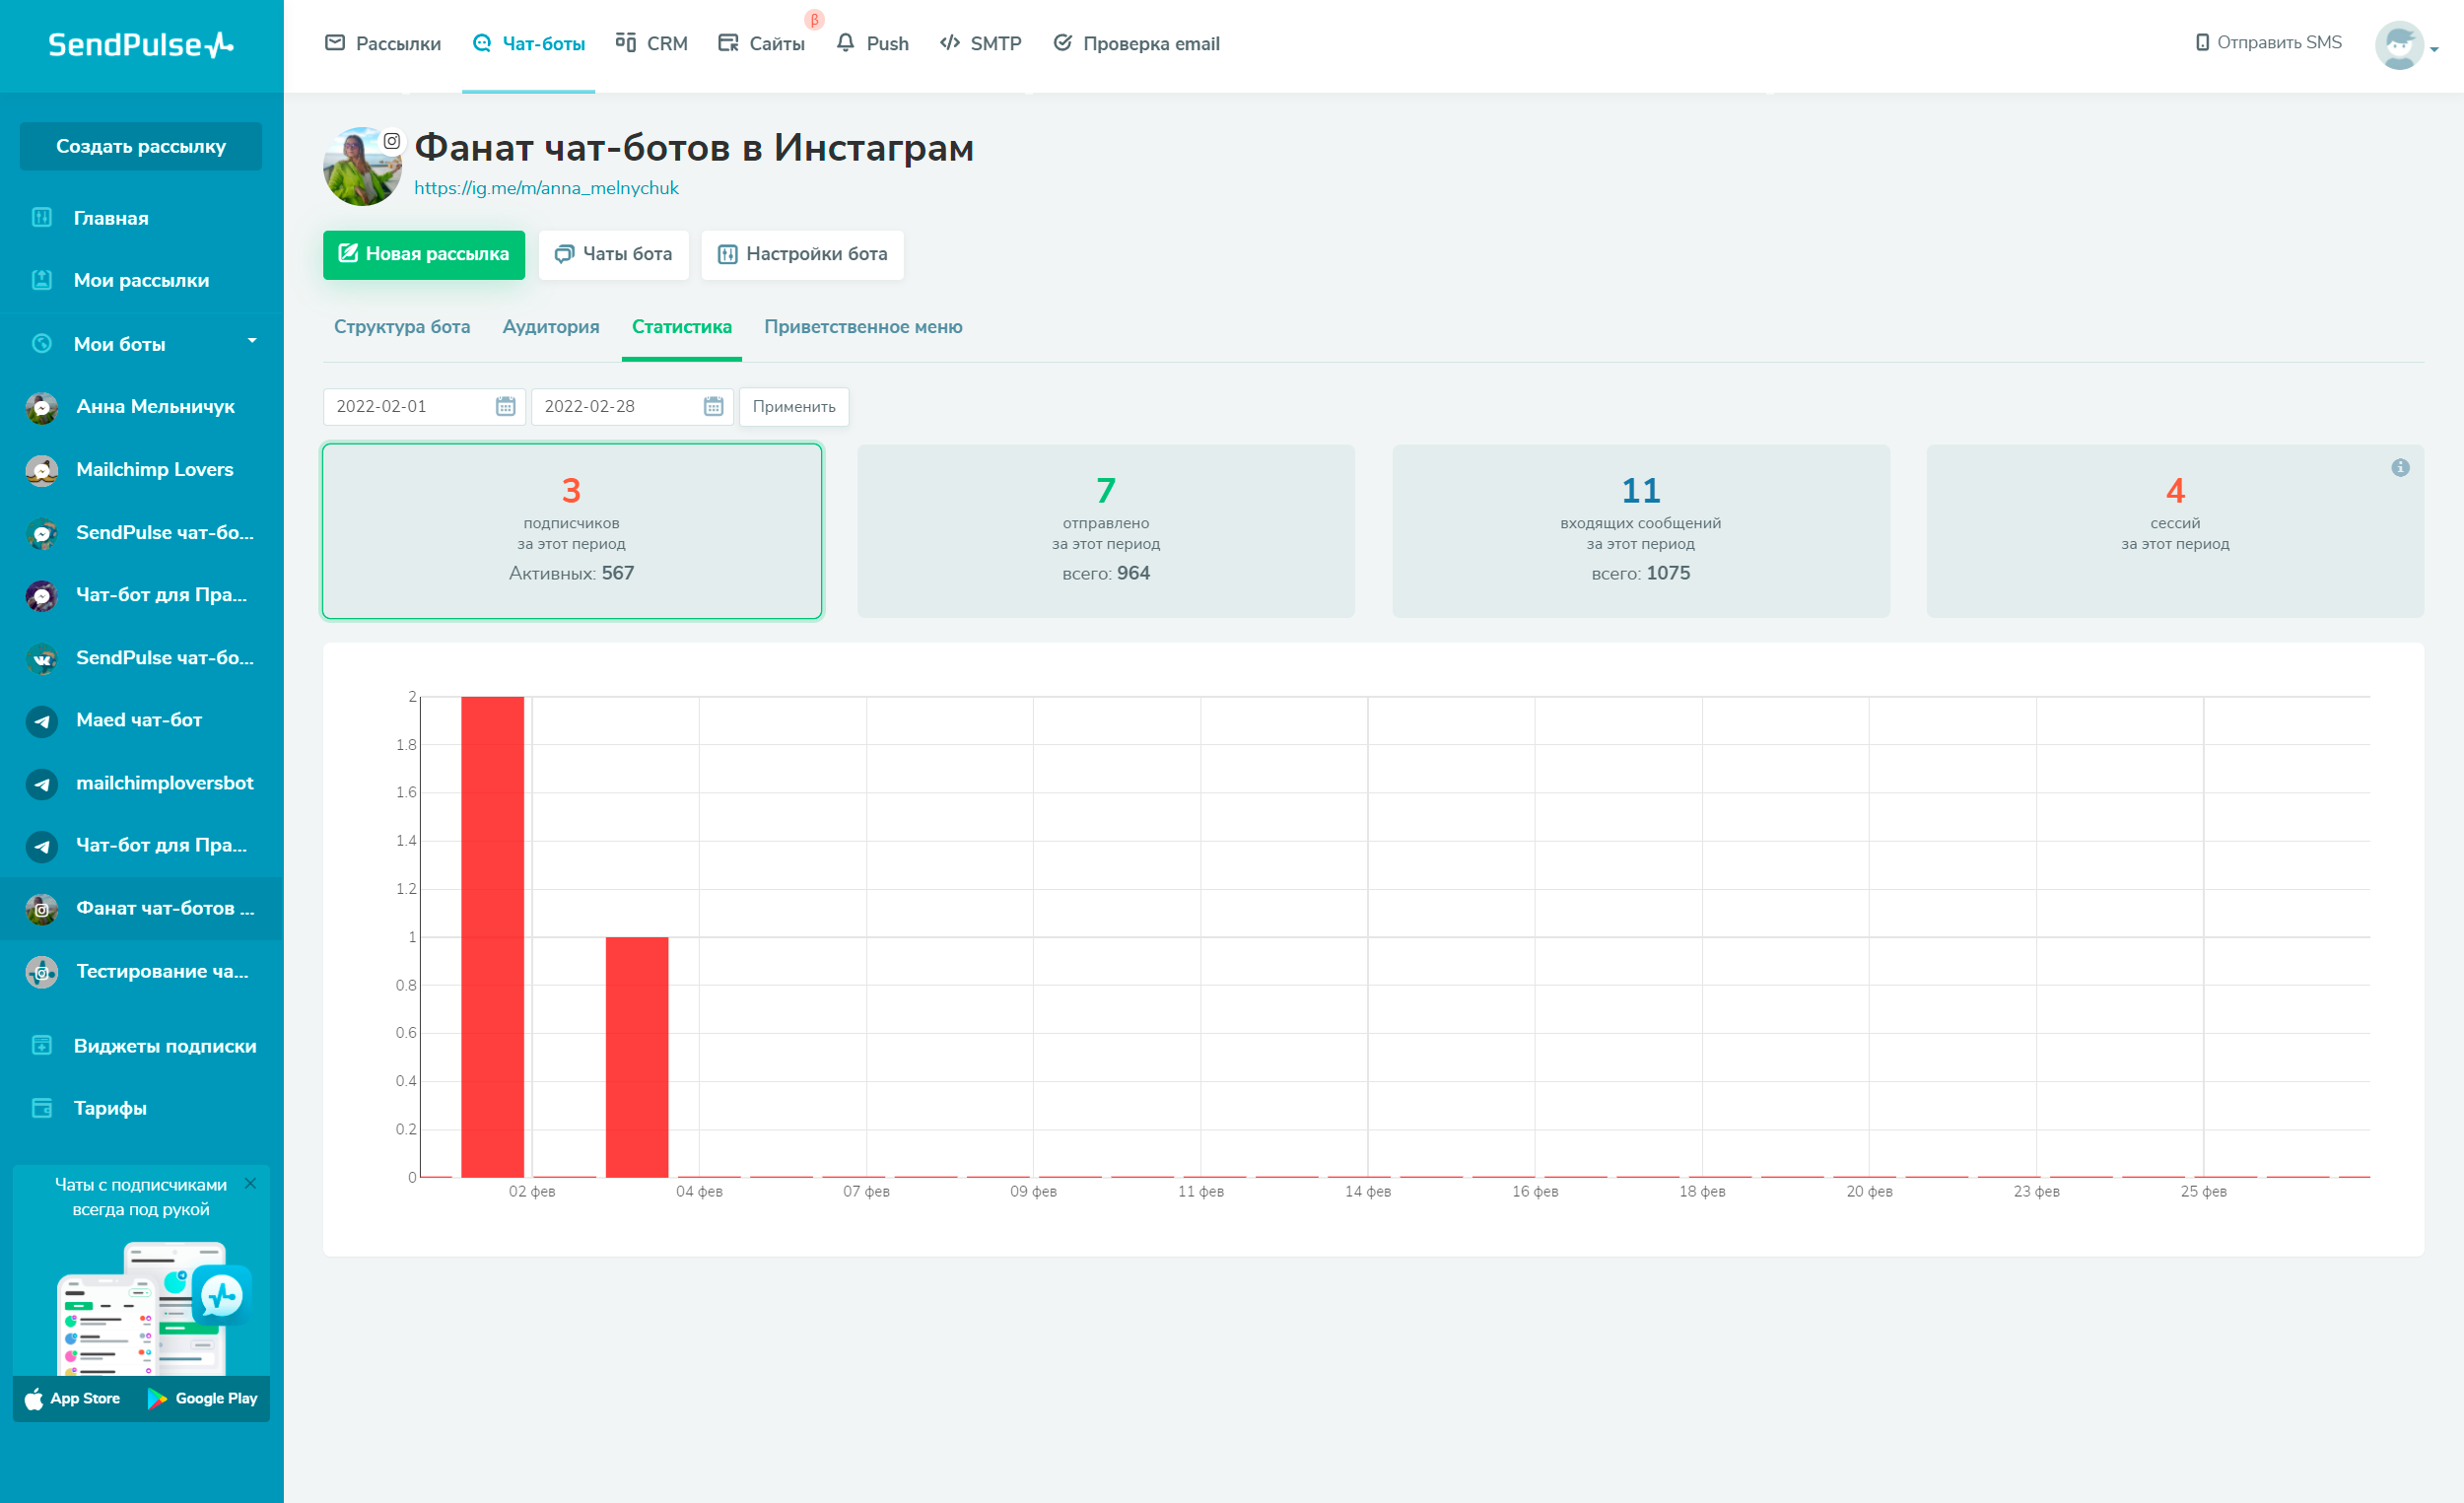Click the Тарифы wallet icon
Image resolution: width=2464 pixels, height=1503 pixels.
tap(42, 1108)
